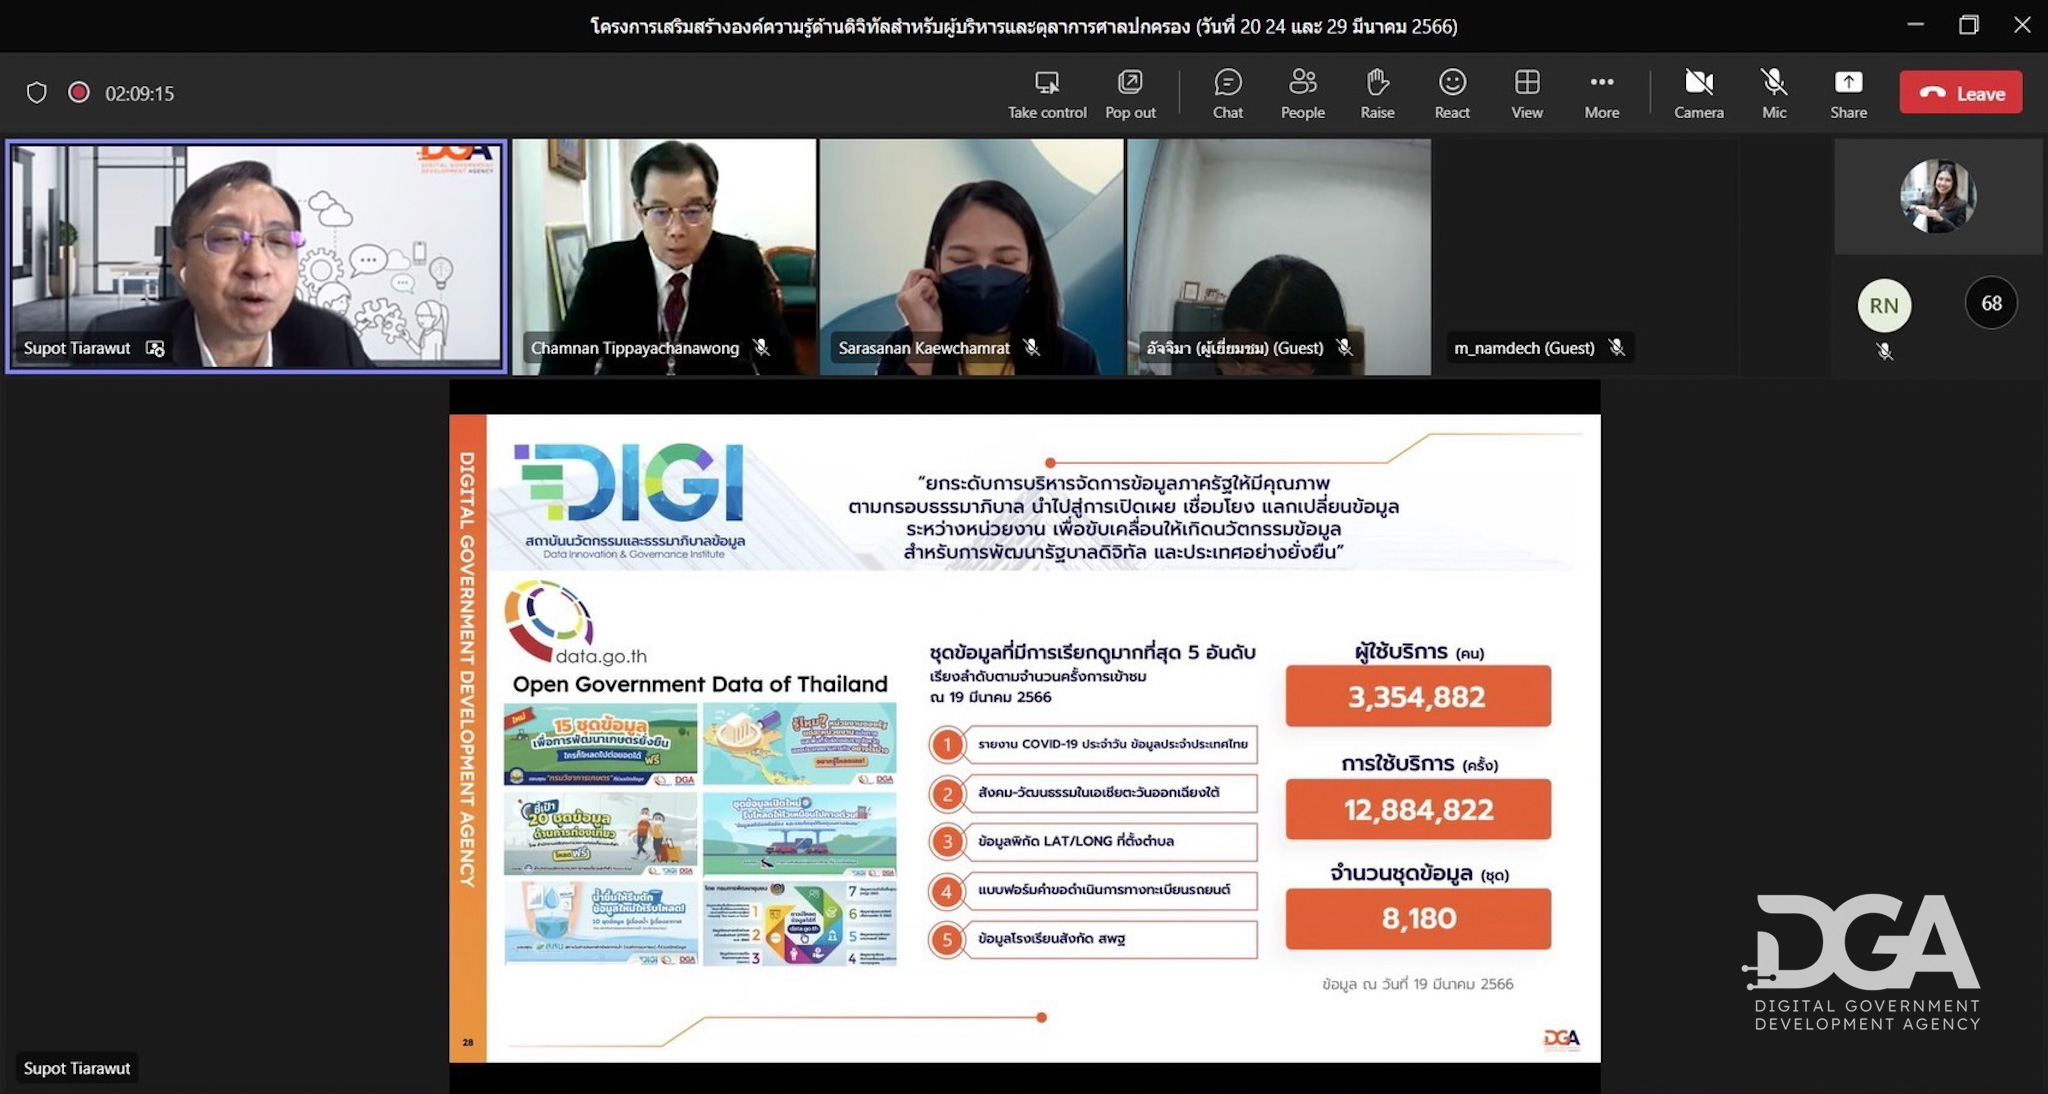
Task: Click the red recording indicator
Action: point(79,93)
